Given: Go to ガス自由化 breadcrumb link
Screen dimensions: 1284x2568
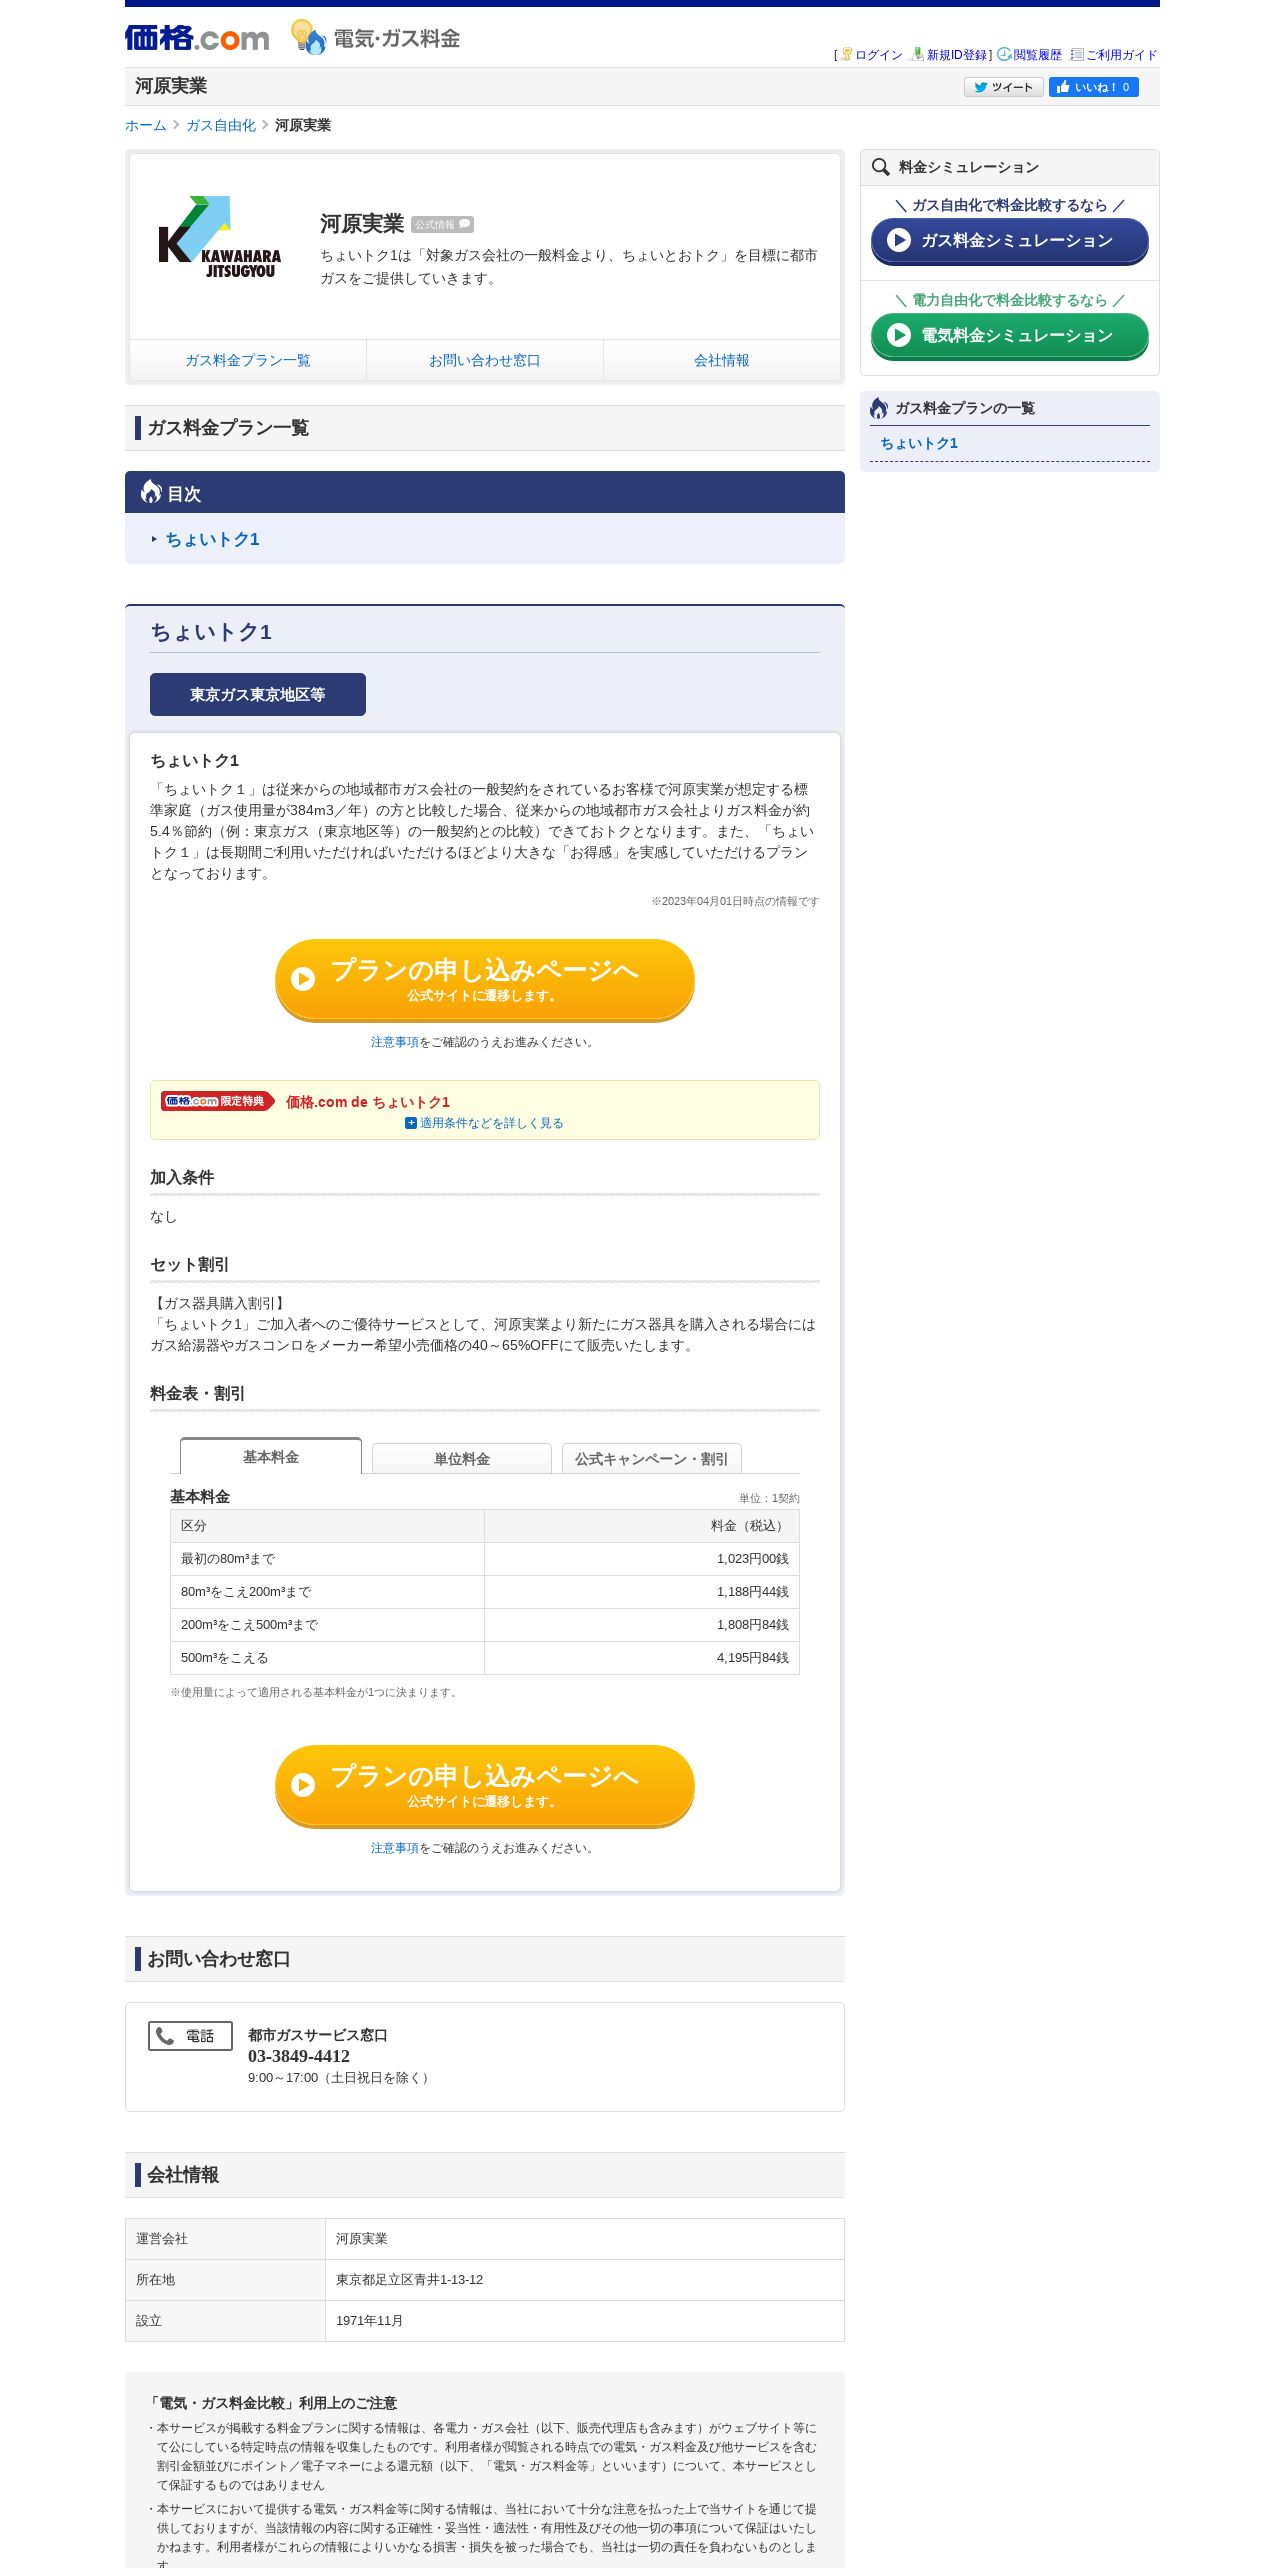Looking at the screenshot, I should [x=221, y=125].
